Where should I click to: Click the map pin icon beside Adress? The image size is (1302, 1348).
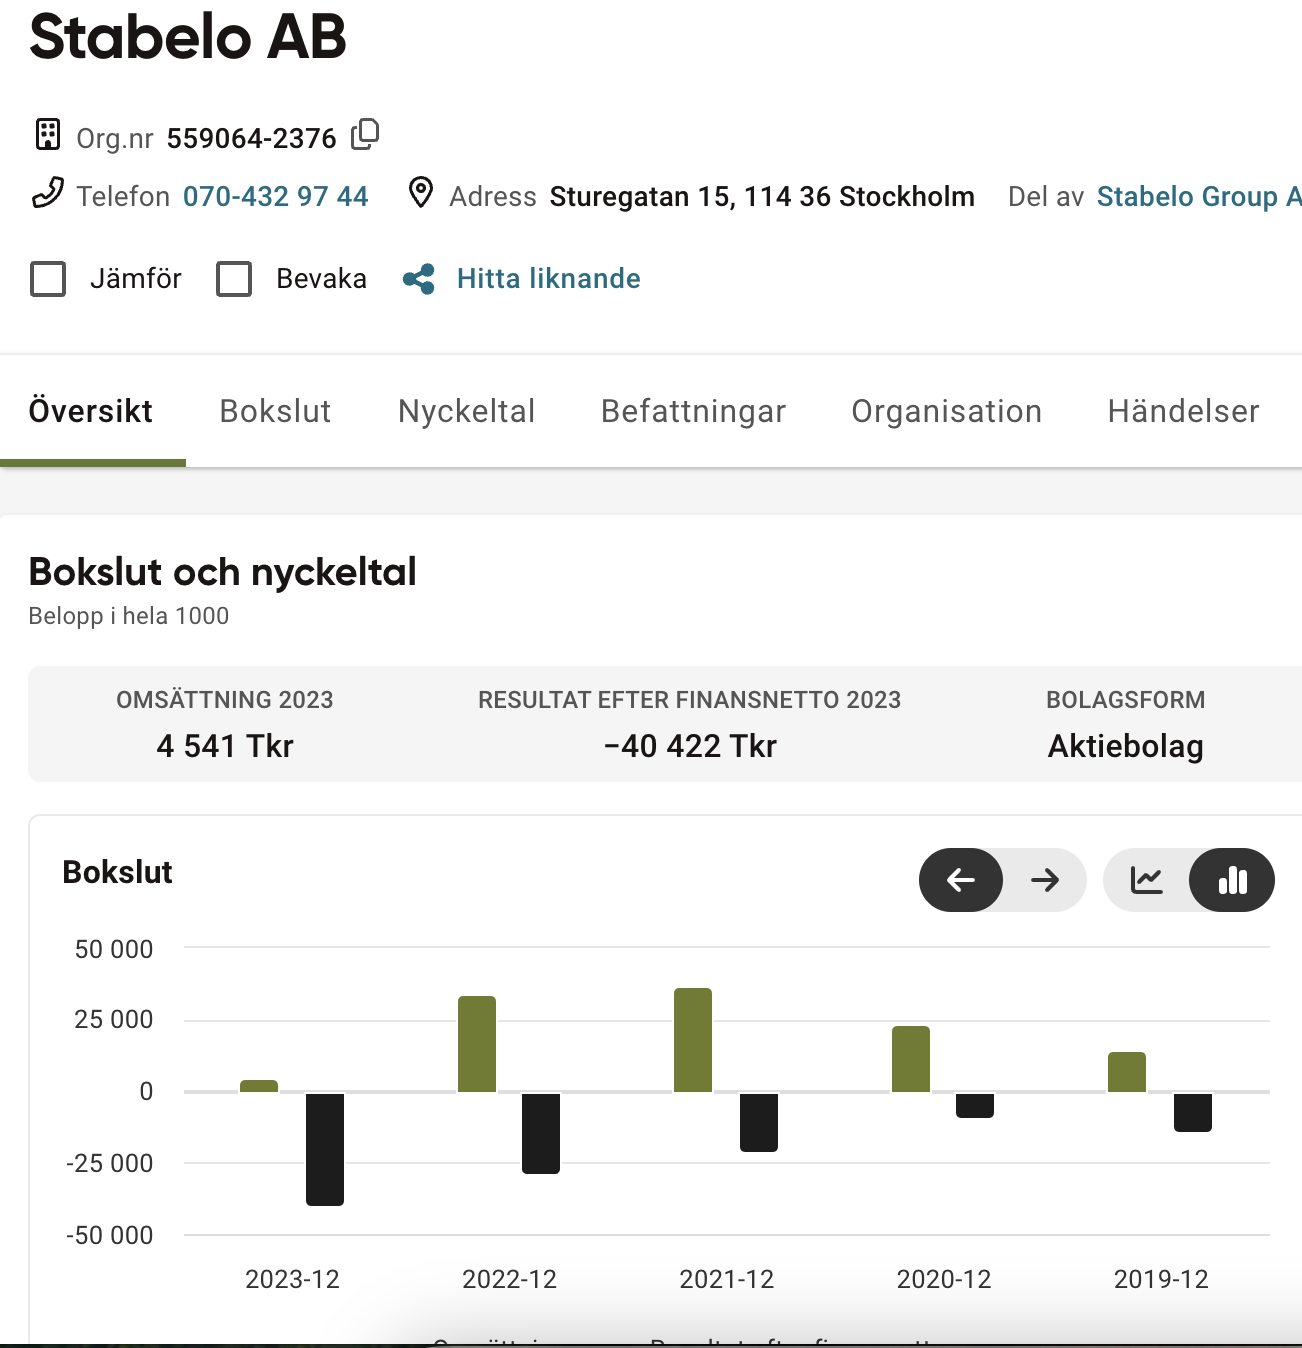(421, 192)
